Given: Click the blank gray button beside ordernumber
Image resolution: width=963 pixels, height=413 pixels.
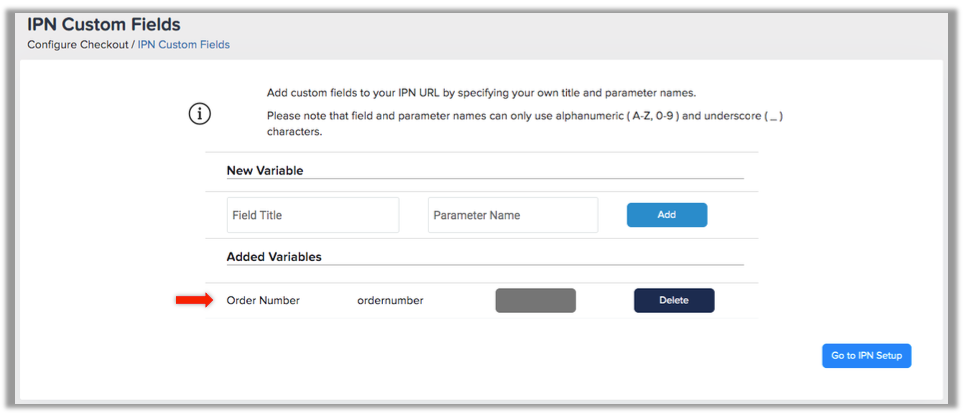Looking at the screenshot, I should 536,301.
